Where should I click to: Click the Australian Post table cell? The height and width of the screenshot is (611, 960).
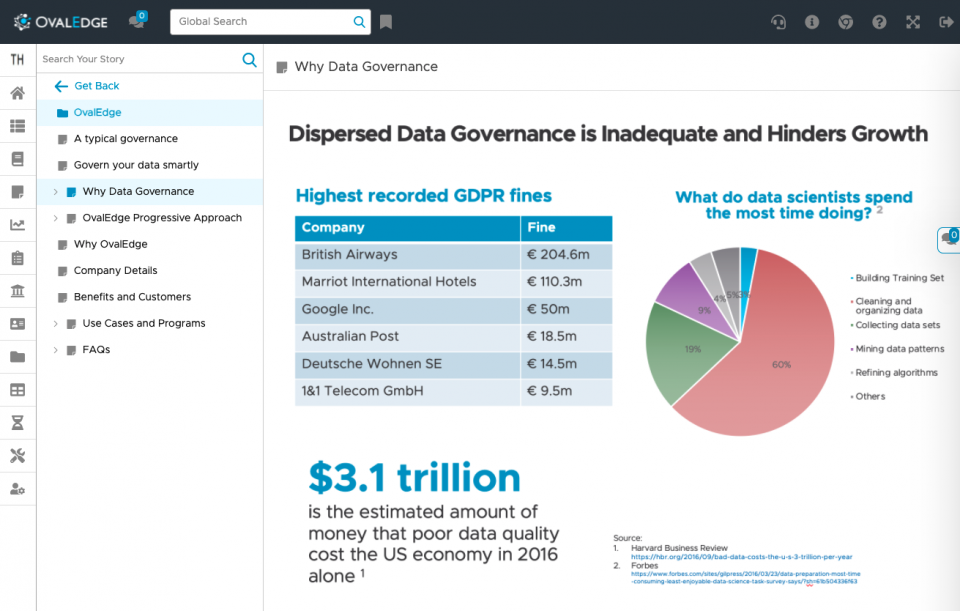(408, 337)
